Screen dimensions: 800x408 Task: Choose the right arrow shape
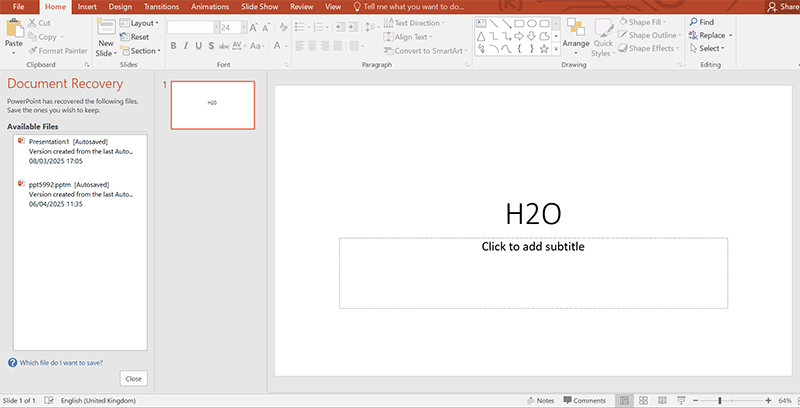click(x=519, y=36)
